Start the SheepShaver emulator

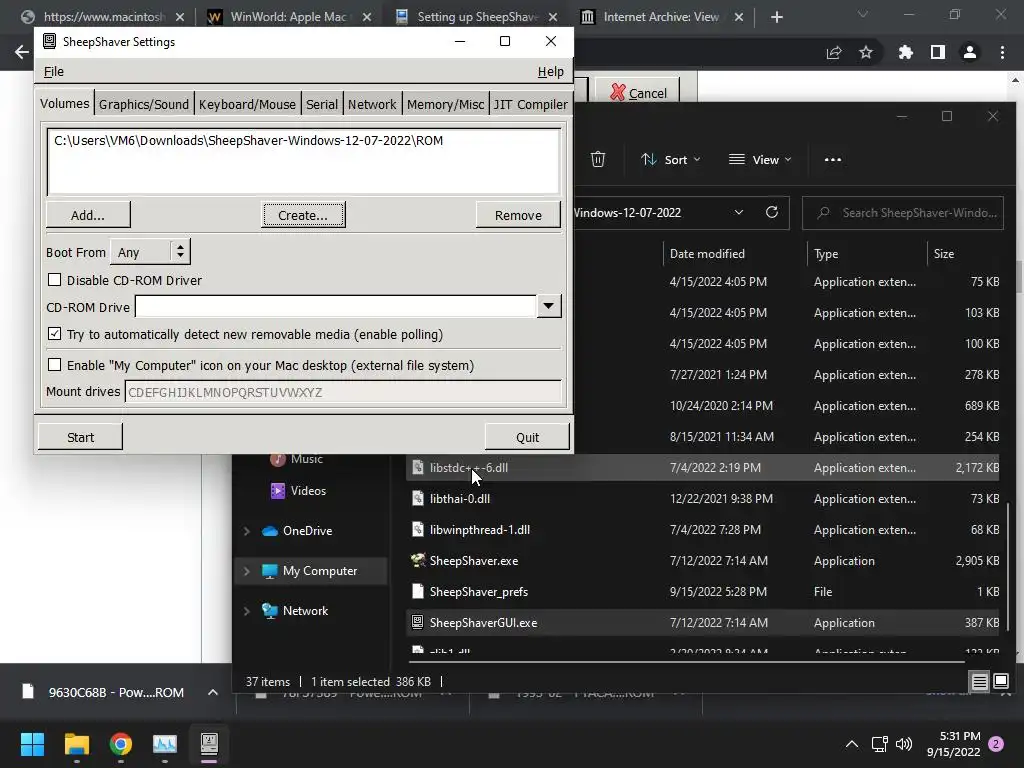click(x=80, y=437)
